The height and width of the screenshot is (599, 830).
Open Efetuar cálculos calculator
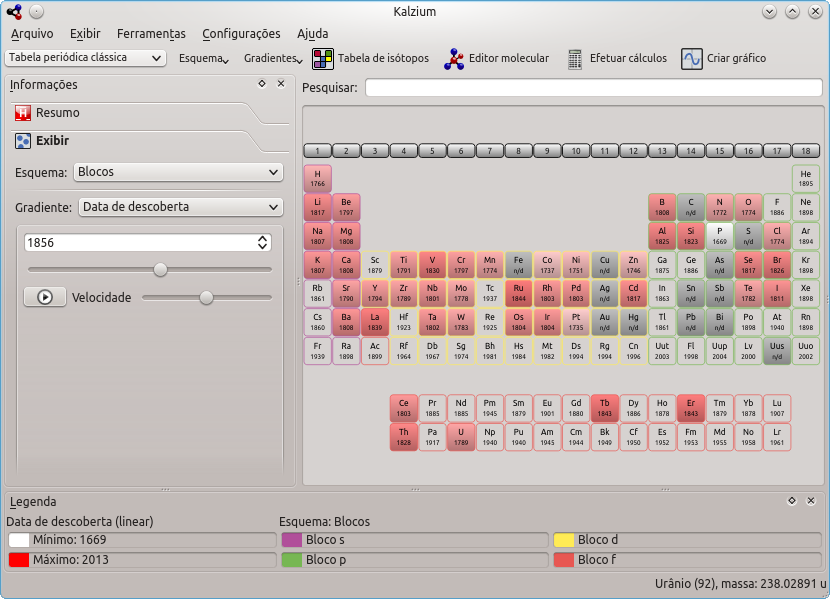pos(617,59)
